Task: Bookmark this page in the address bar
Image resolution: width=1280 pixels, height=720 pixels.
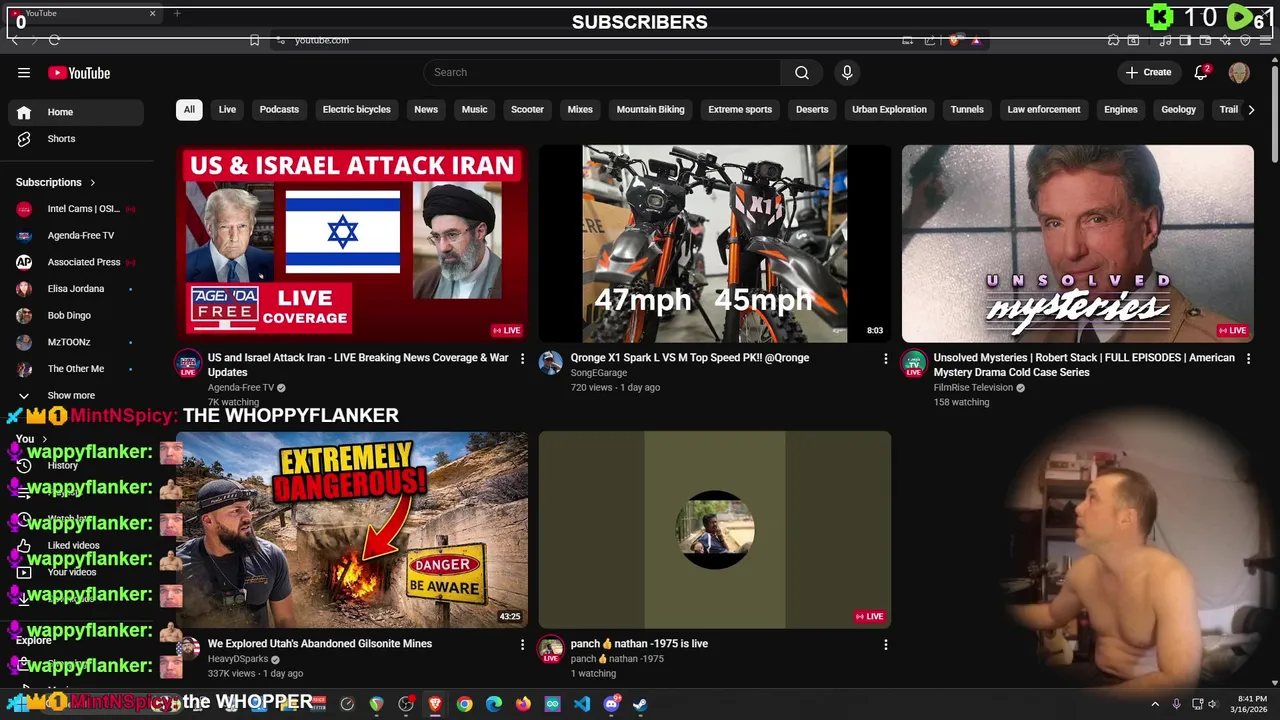Action: [x=254, y=40]
